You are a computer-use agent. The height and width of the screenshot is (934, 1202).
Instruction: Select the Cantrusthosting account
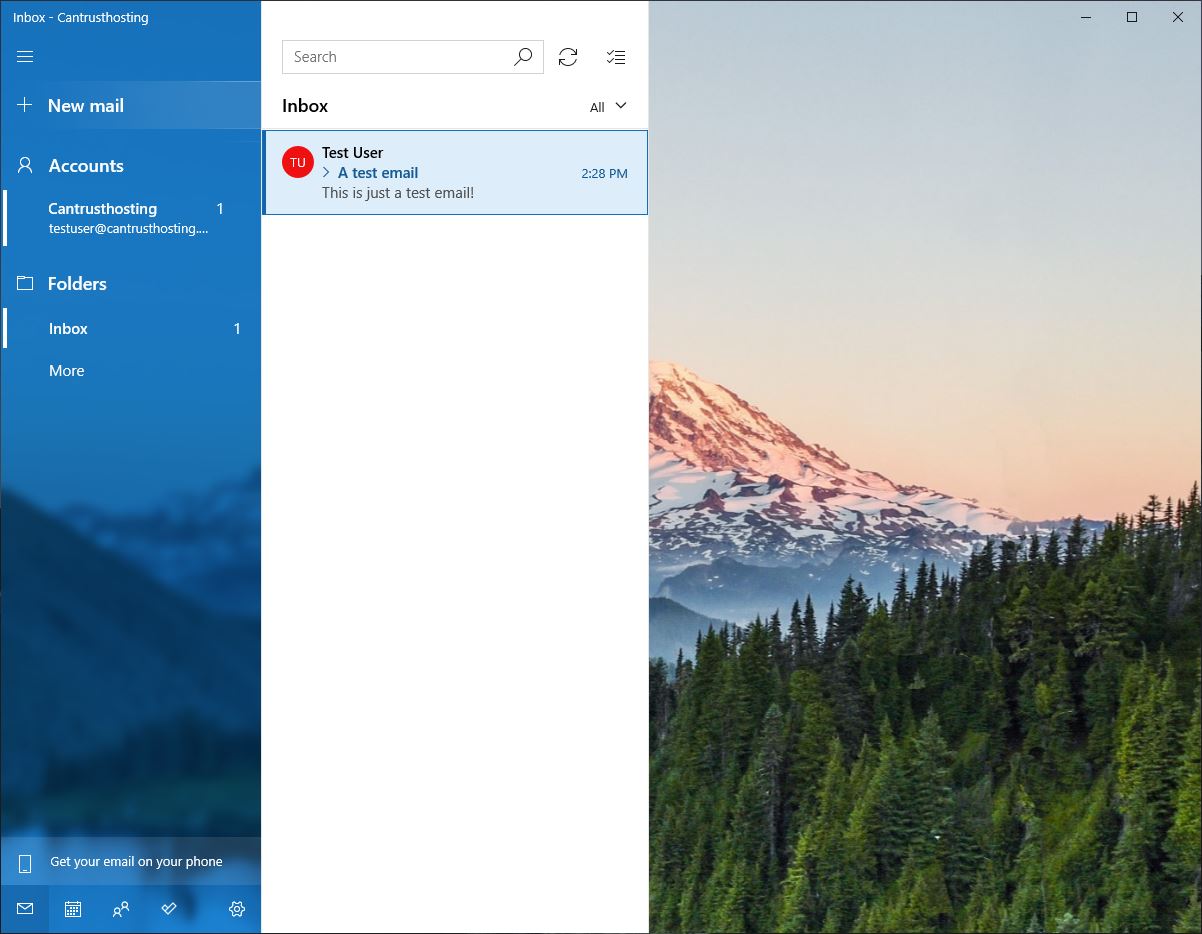[130, 218]
